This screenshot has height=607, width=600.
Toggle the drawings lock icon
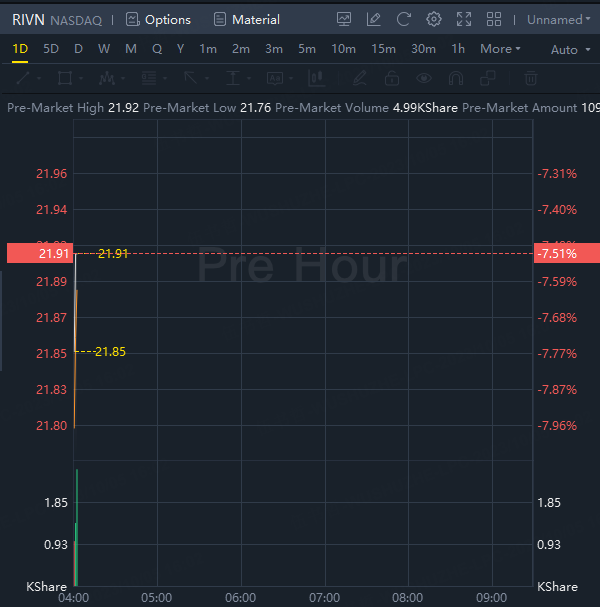393,78
